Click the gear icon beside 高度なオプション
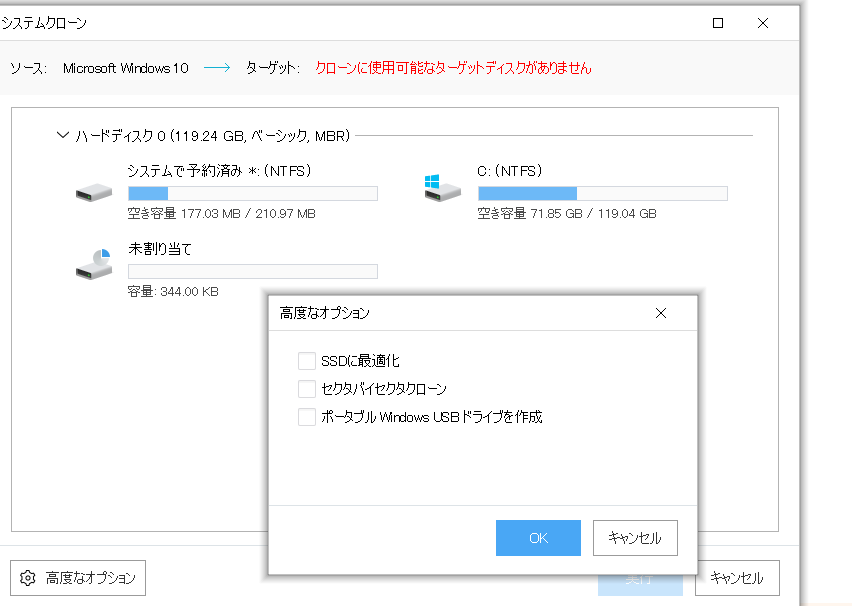 coord(28,578)
